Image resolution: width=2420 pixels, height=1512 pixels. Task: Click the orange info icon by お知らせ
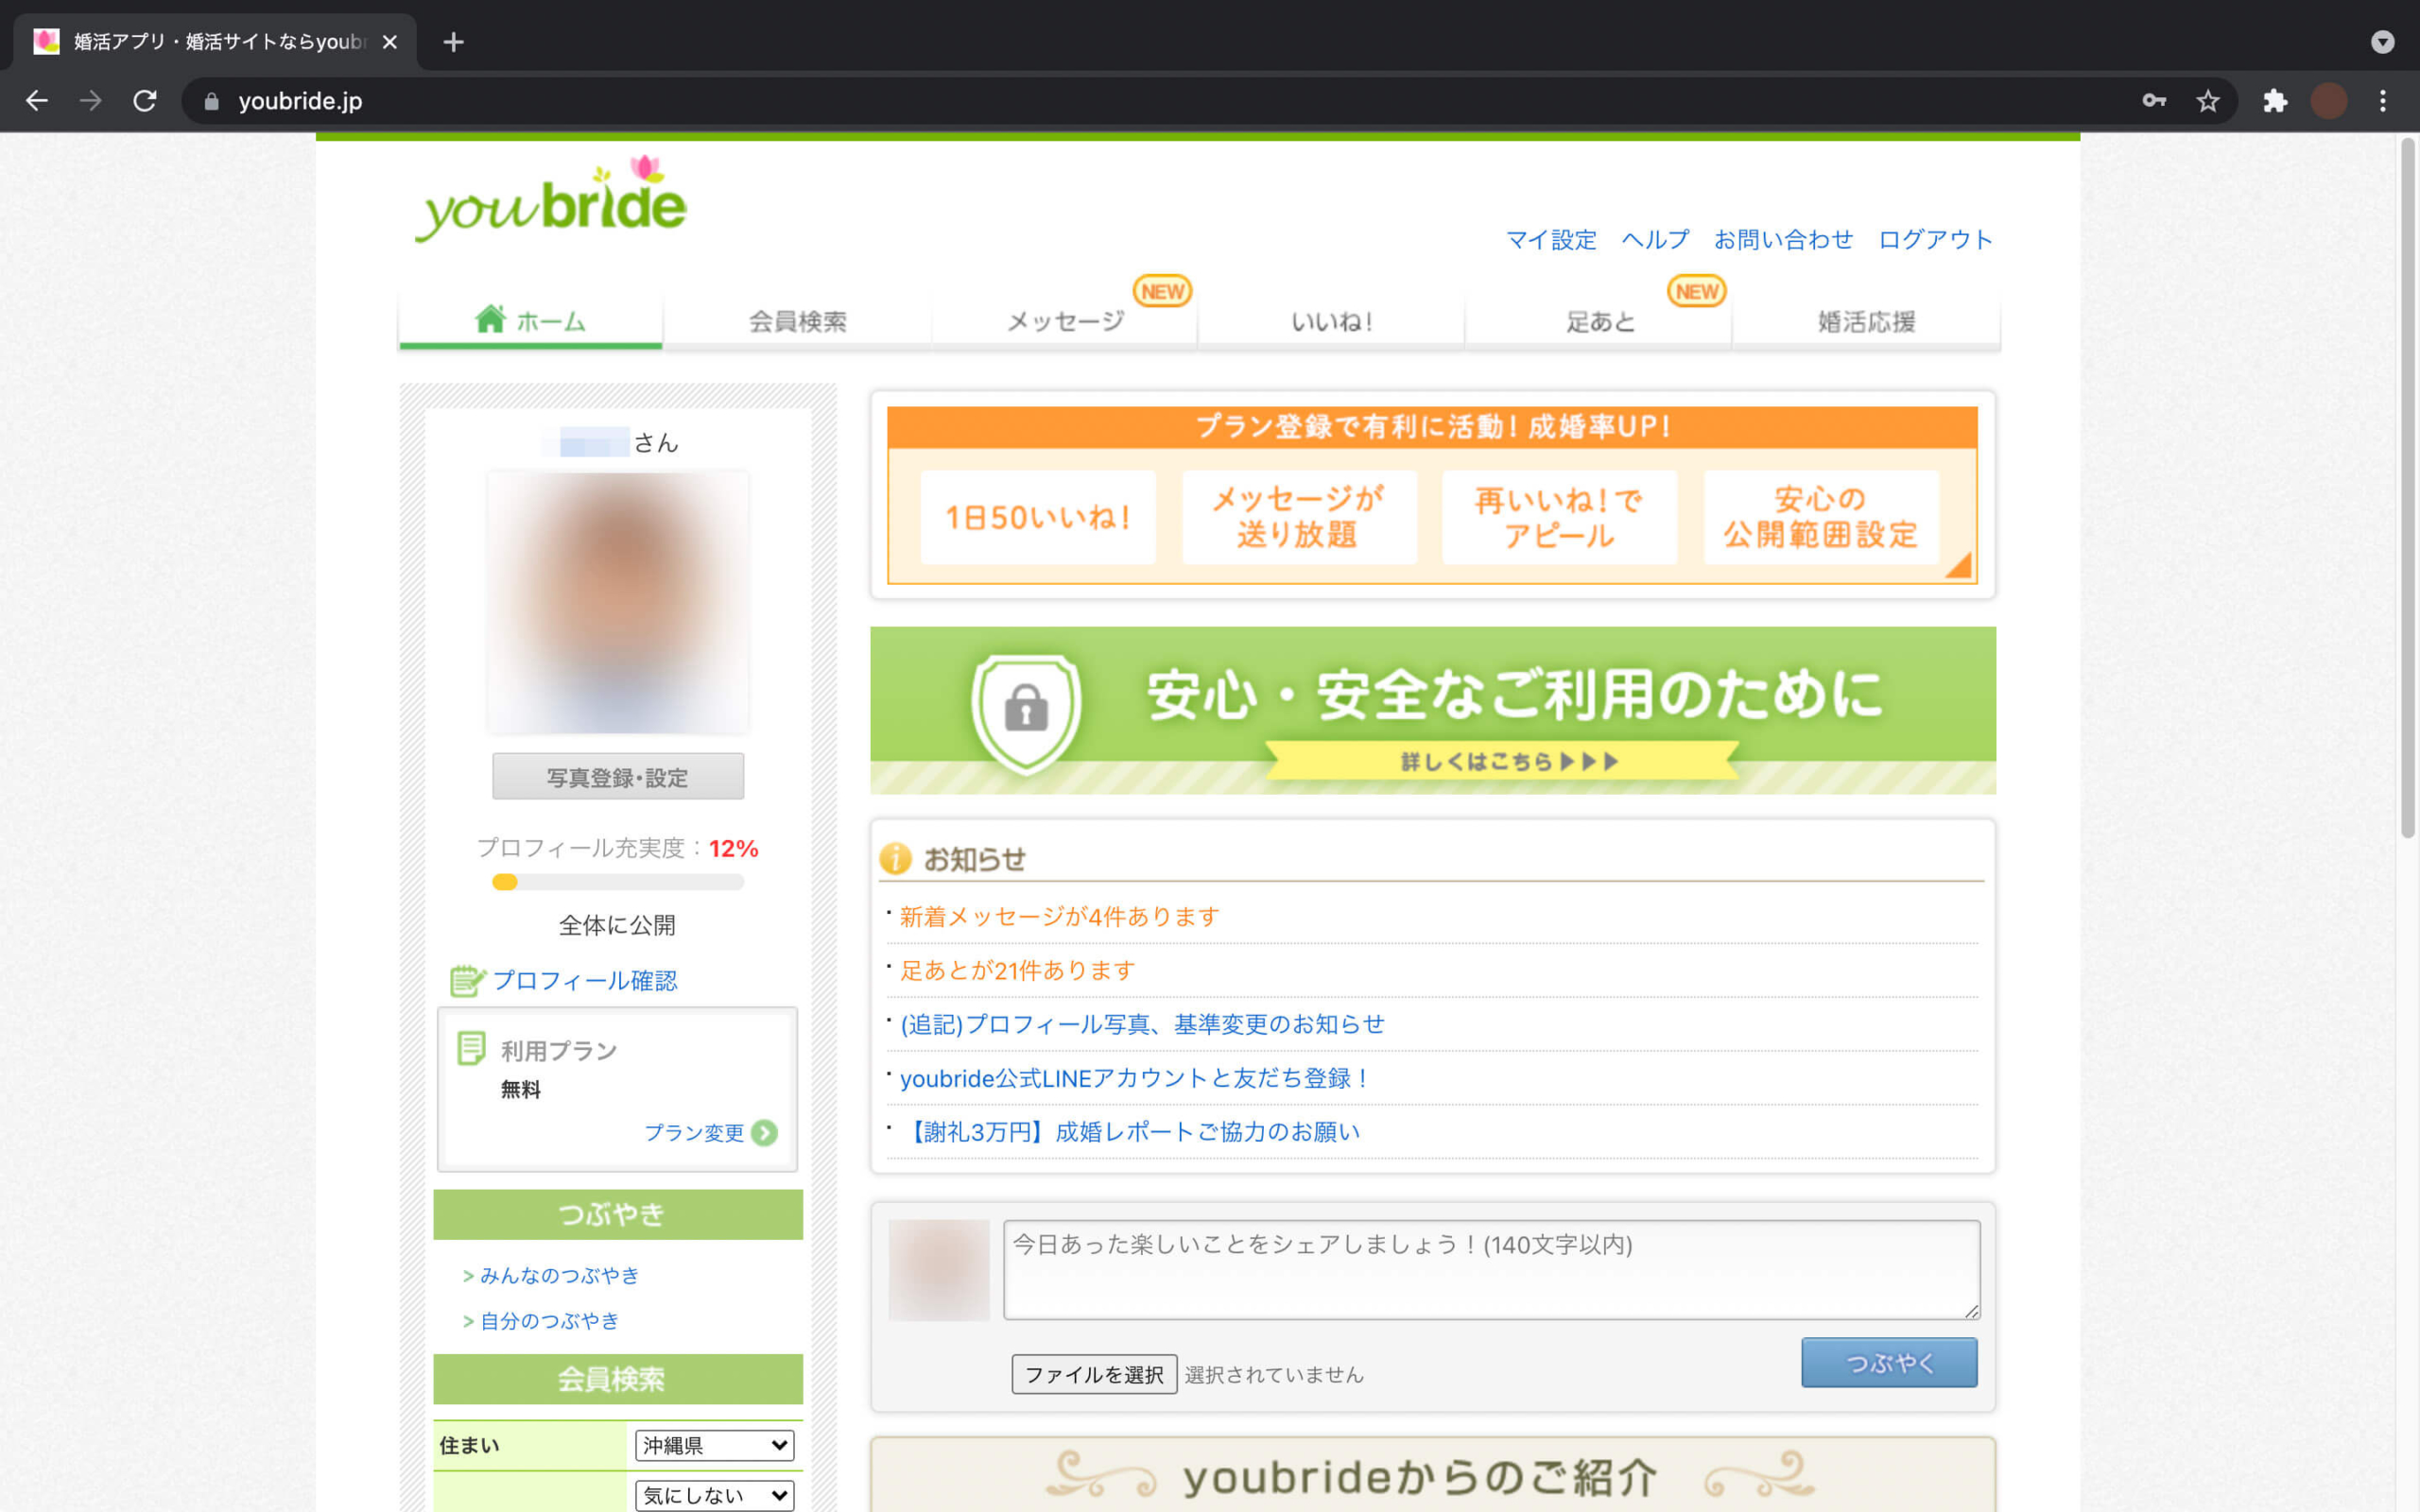pos(895,858)
